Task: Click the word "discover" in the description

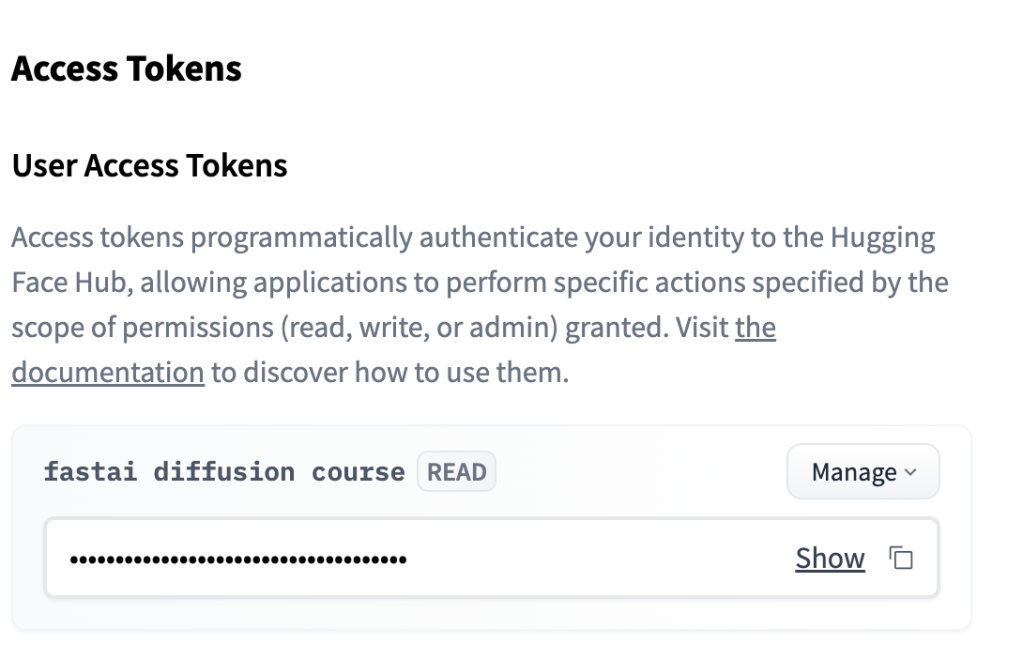Action: pyautogui.click(x=298, y=373)
